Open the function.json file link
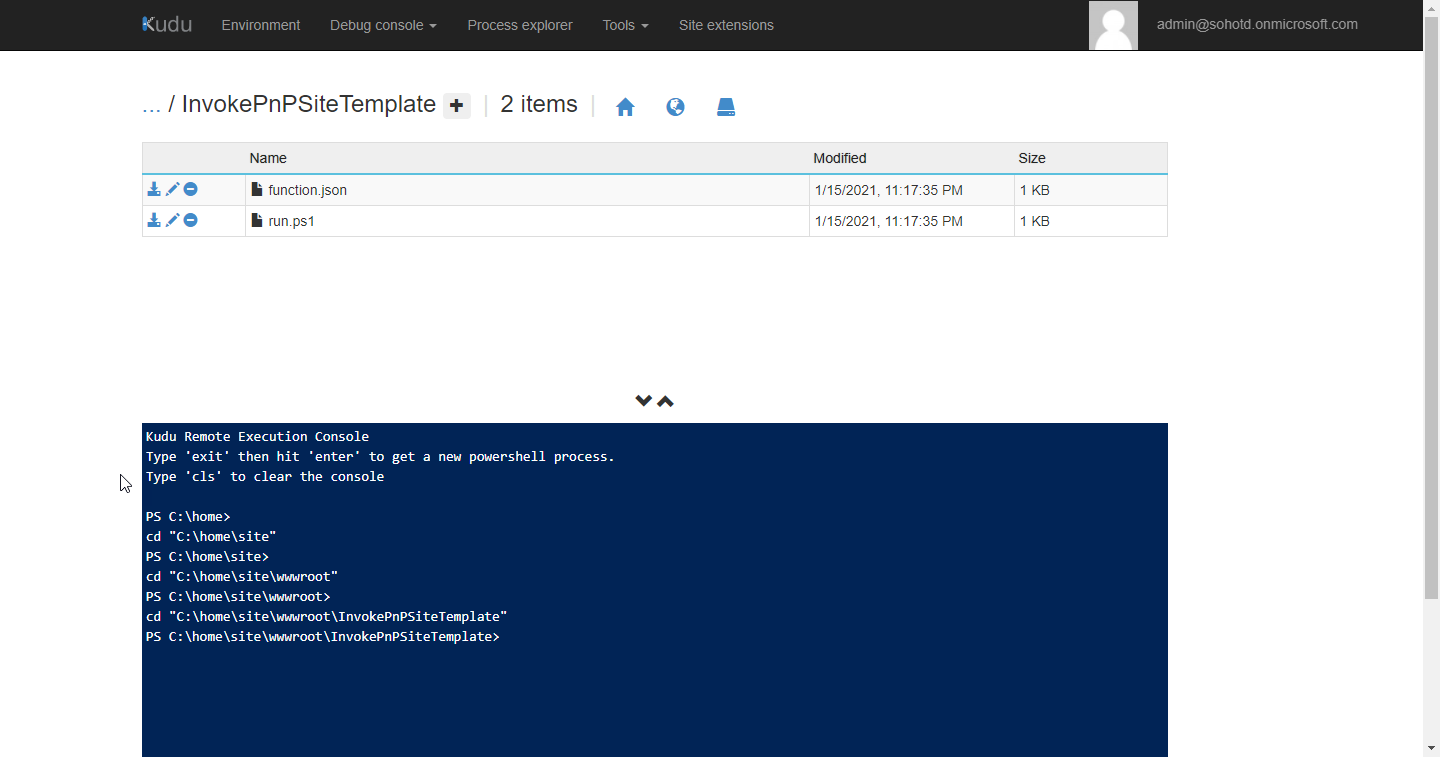Screen dimensions: 1440x757 pos(307,189)
